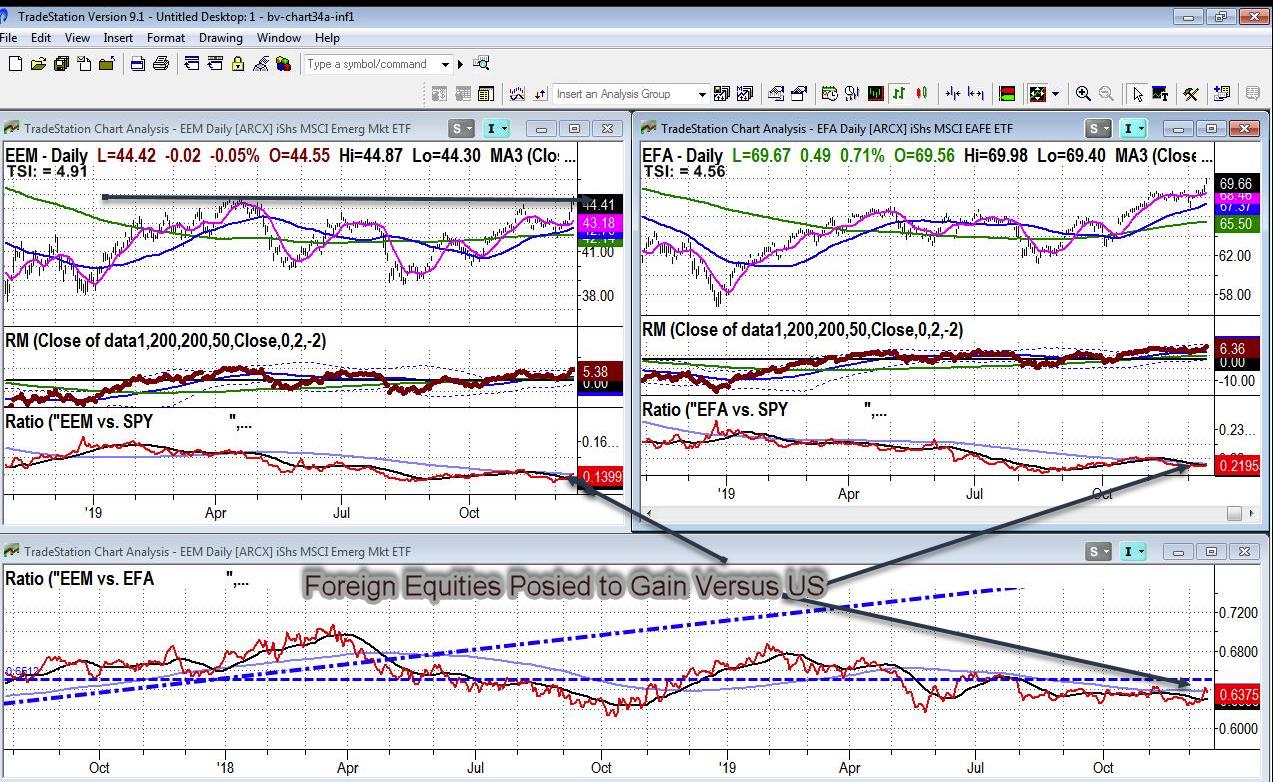Click EFA chart horizontal scrollbar left arrow

[x=651, y=513]
